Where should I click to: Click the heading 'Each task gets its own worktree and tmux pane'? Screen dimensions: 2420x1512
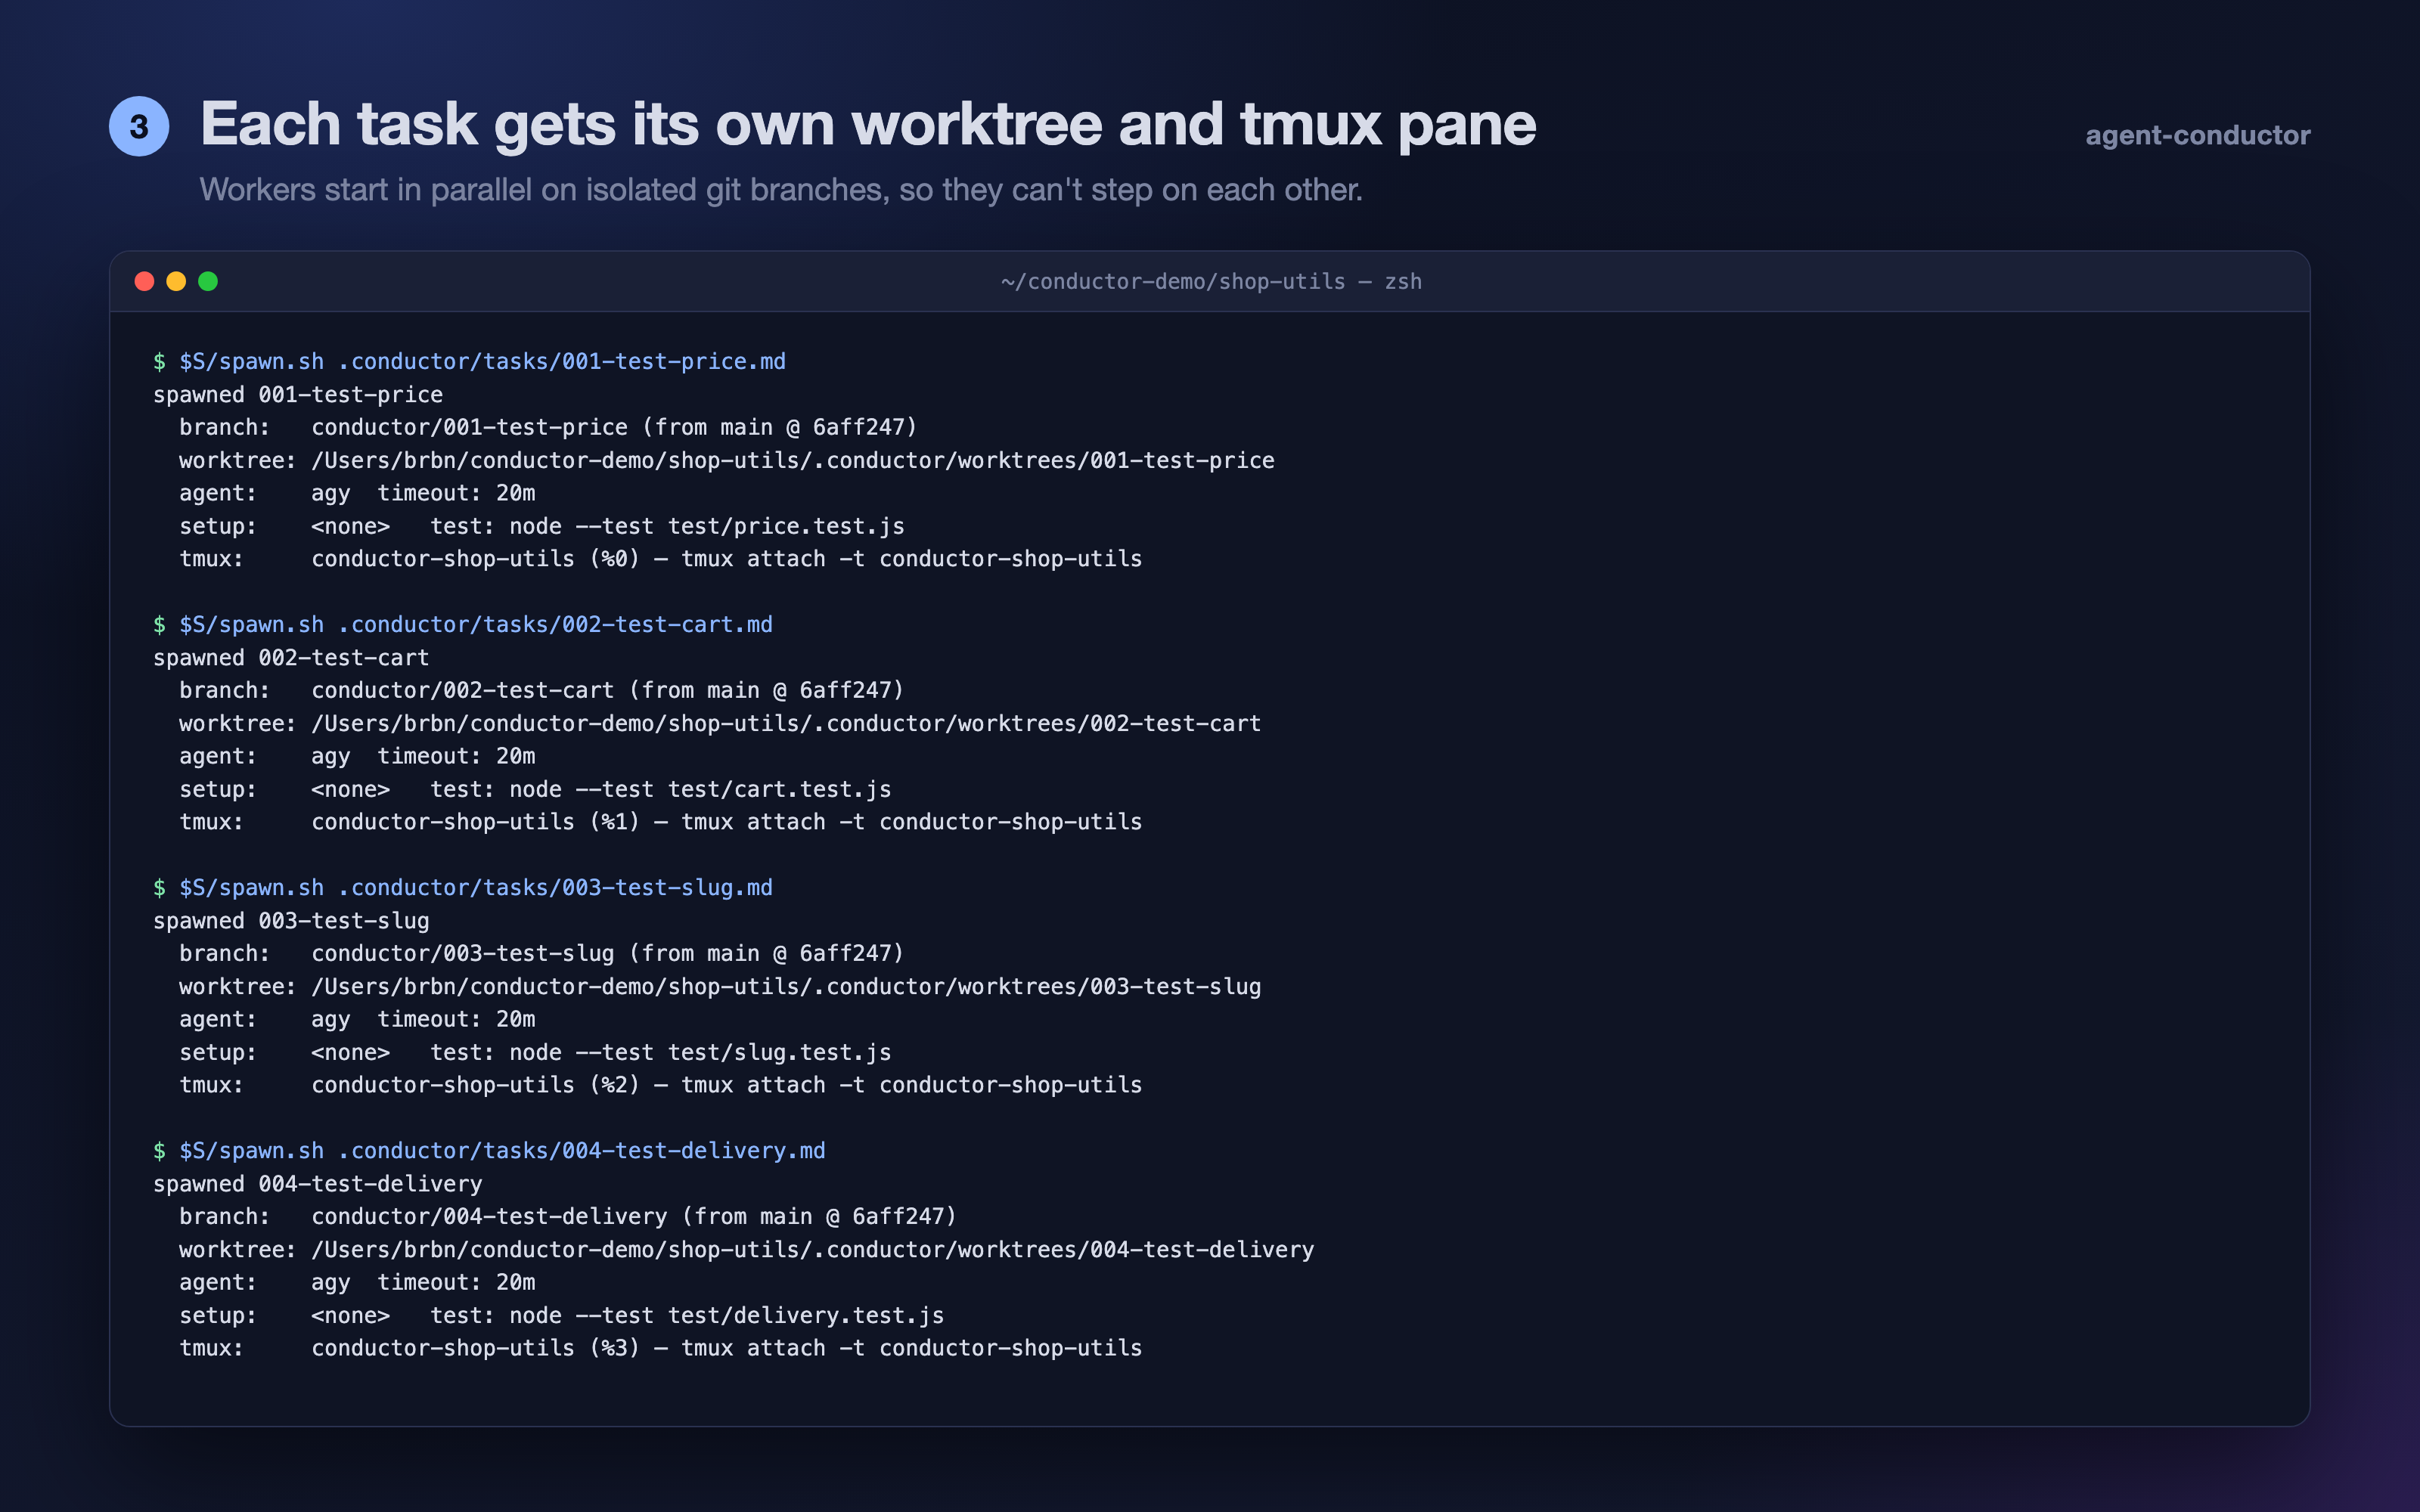[x=868, y=125]
